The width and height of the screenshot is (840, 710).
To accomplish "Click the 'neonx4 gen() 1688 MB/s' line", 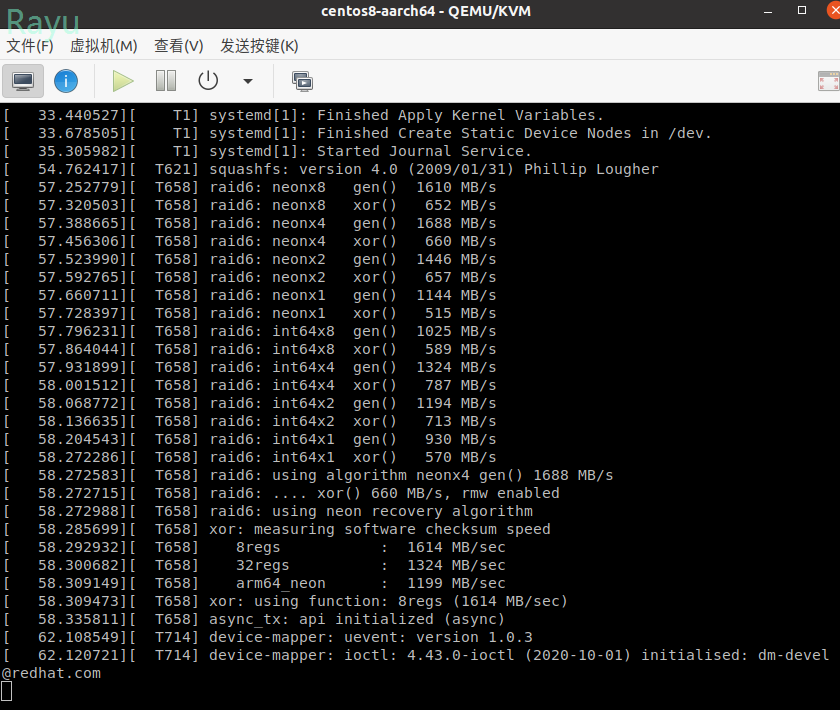I will pyautogui.click(x=250, y=223).
